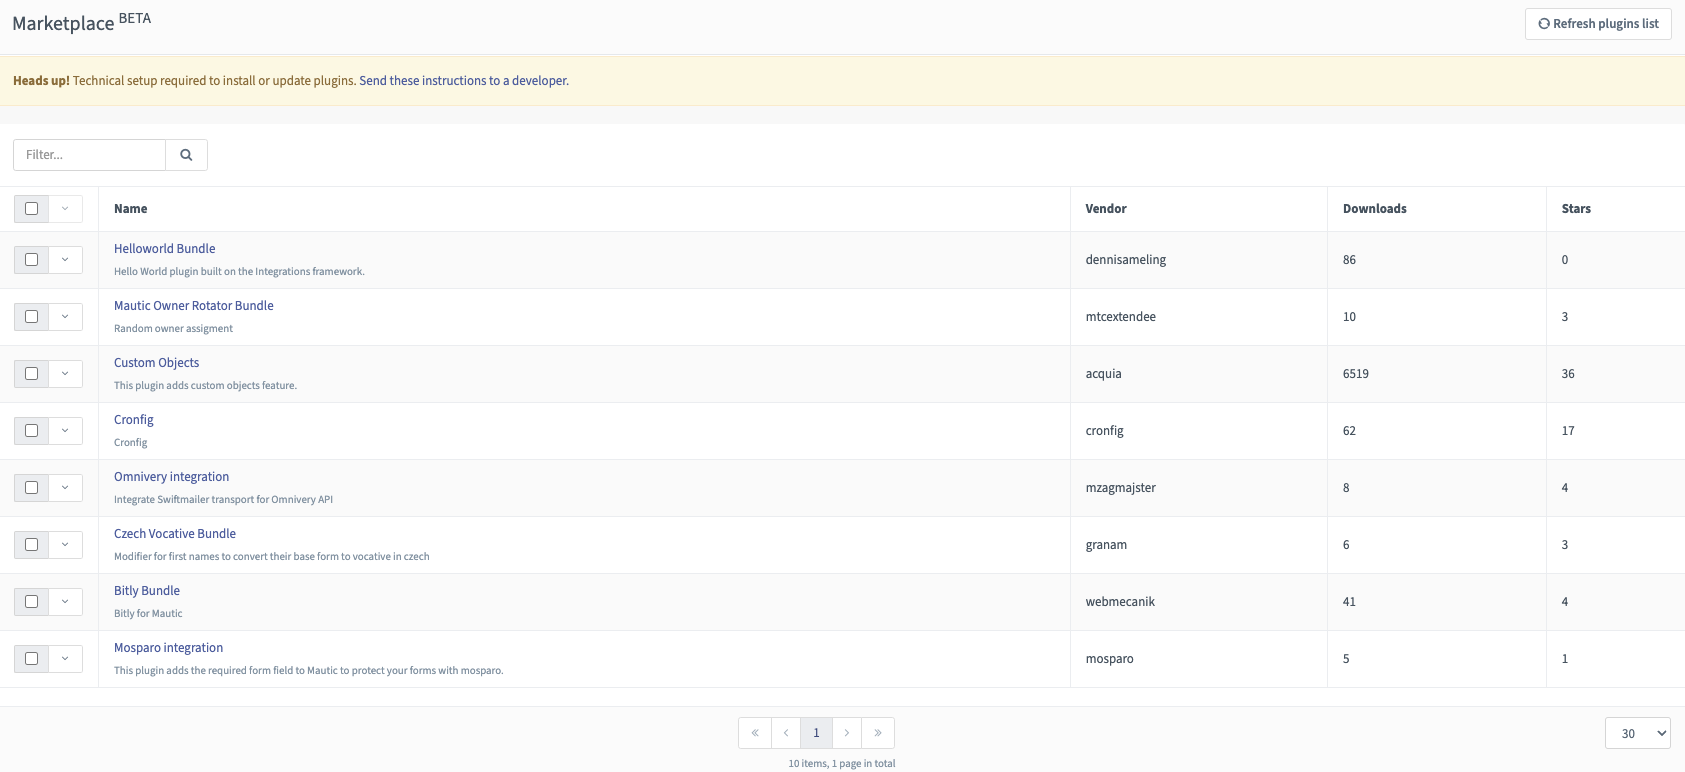This screenshot has width=1685, height=772.
Task: Expand Mosparo integration row actions caret
Action: coord(65,659)
